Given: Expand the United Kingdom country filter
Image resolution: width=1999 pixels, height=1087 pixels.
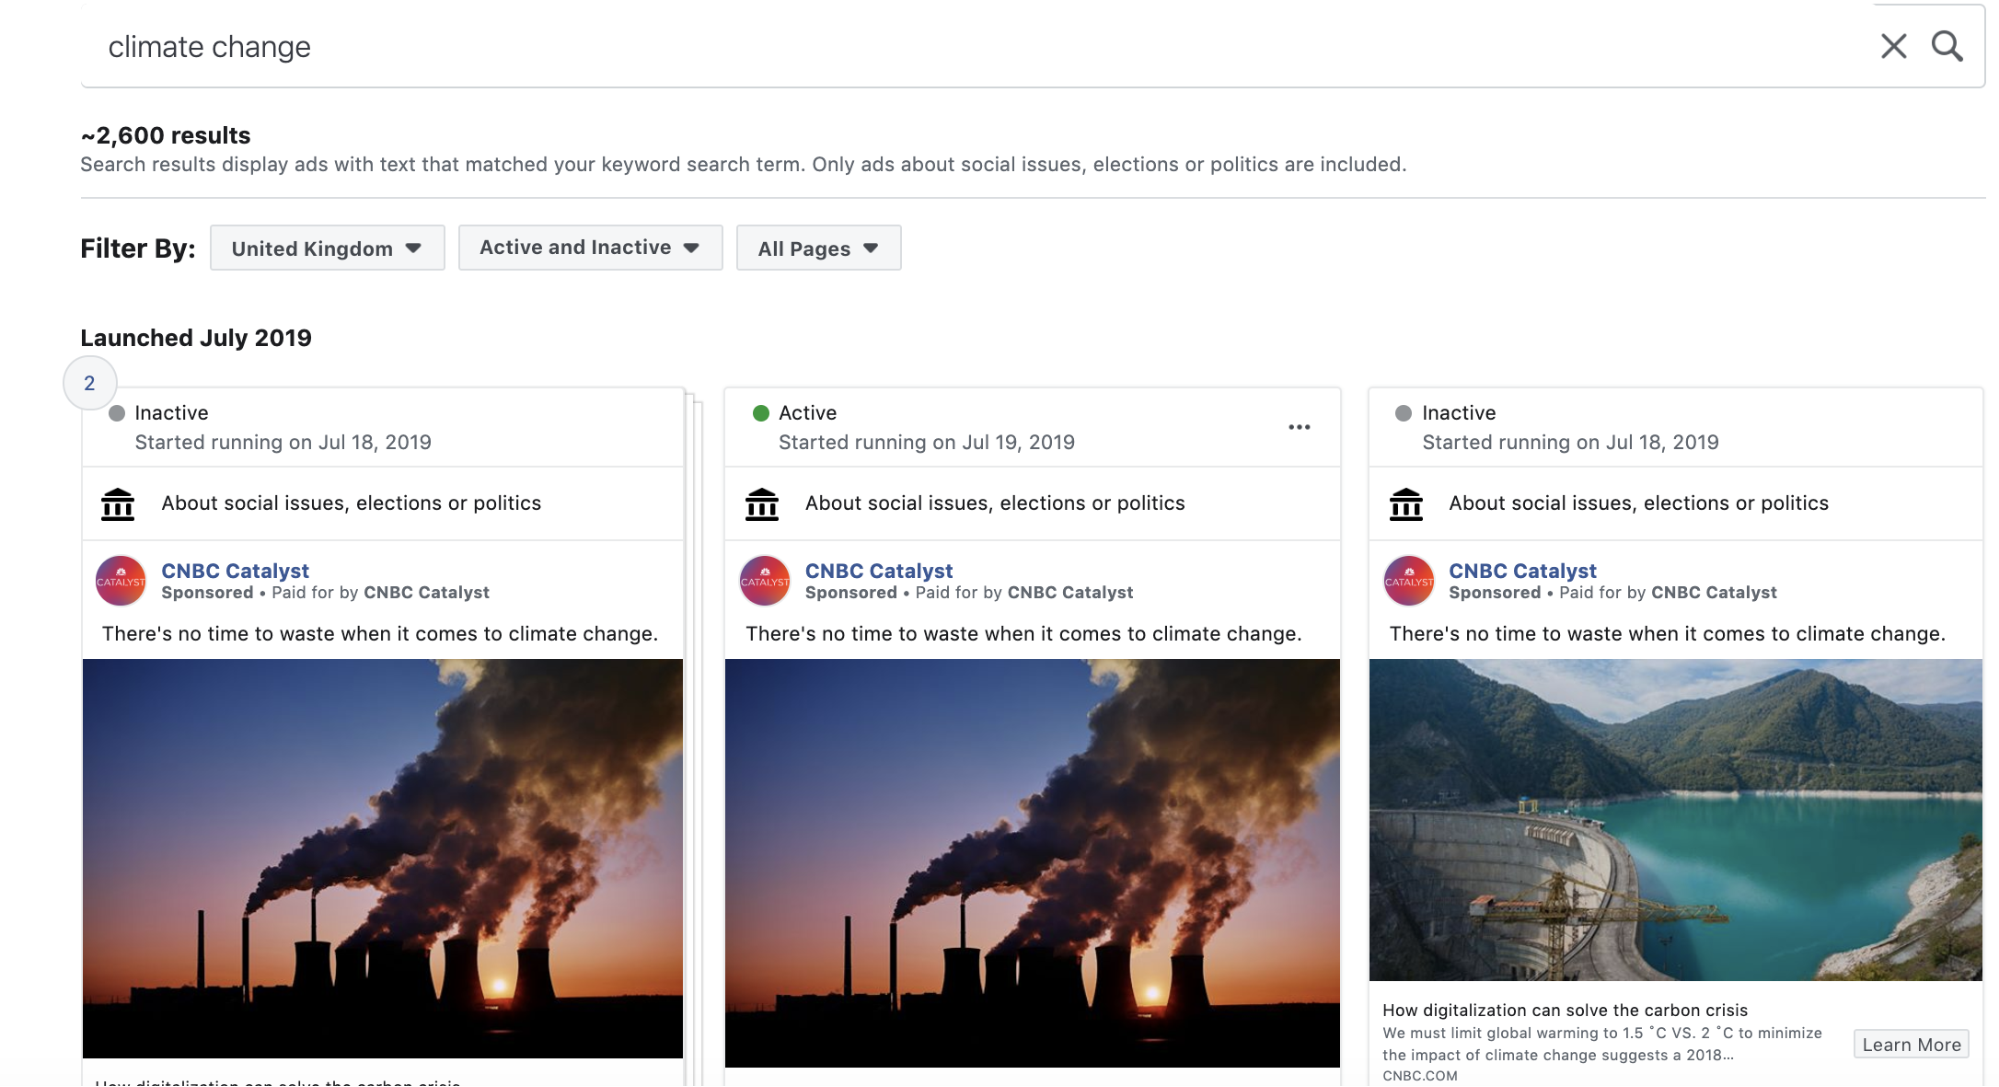Looking at the screenshot, I should 327,248.
